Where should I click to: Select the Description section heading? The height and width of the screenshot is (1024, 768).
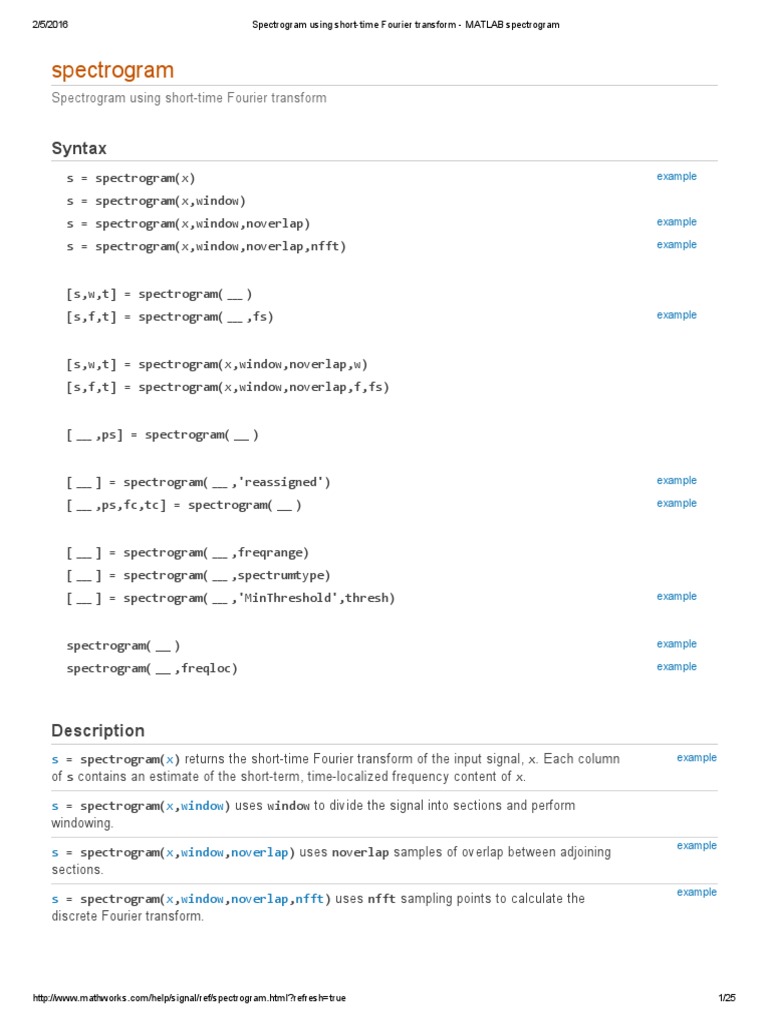[98, 731]
